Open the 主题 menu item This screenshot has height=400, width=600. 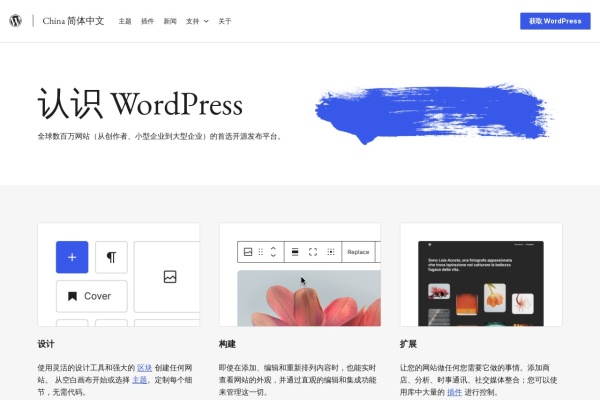coord(125,21)
